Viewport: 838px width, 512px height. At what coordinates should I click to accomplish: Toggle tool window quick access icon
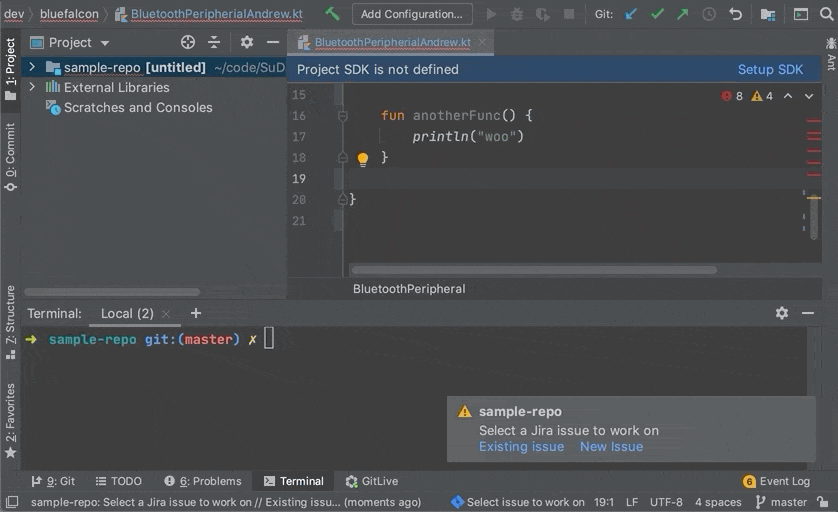coord(12,502)
